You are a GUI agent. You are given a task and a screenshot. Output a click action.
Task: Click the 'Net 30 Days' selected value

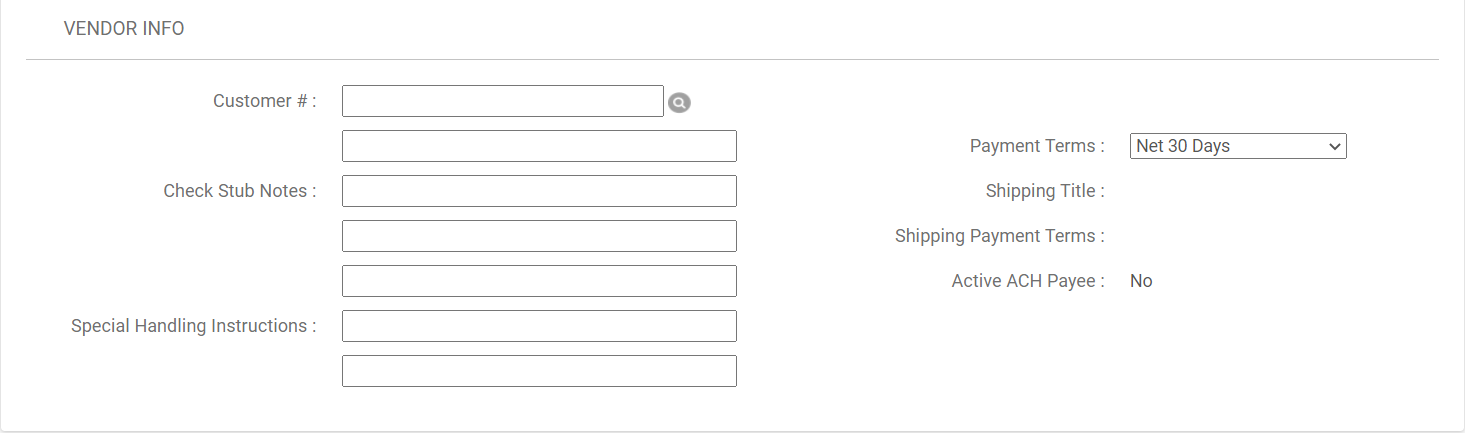pyautogui.click(x=1183, y=146)
